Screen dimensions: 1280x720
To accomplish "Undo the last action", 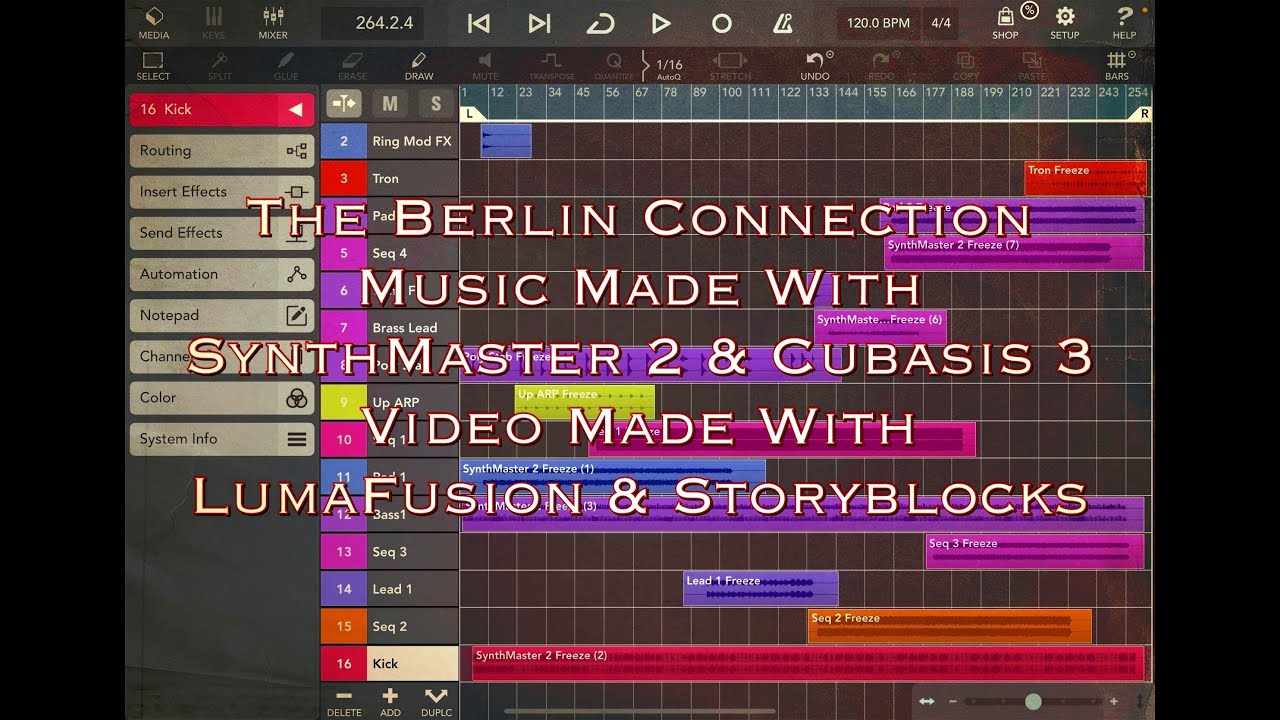I will pos(815,66).
